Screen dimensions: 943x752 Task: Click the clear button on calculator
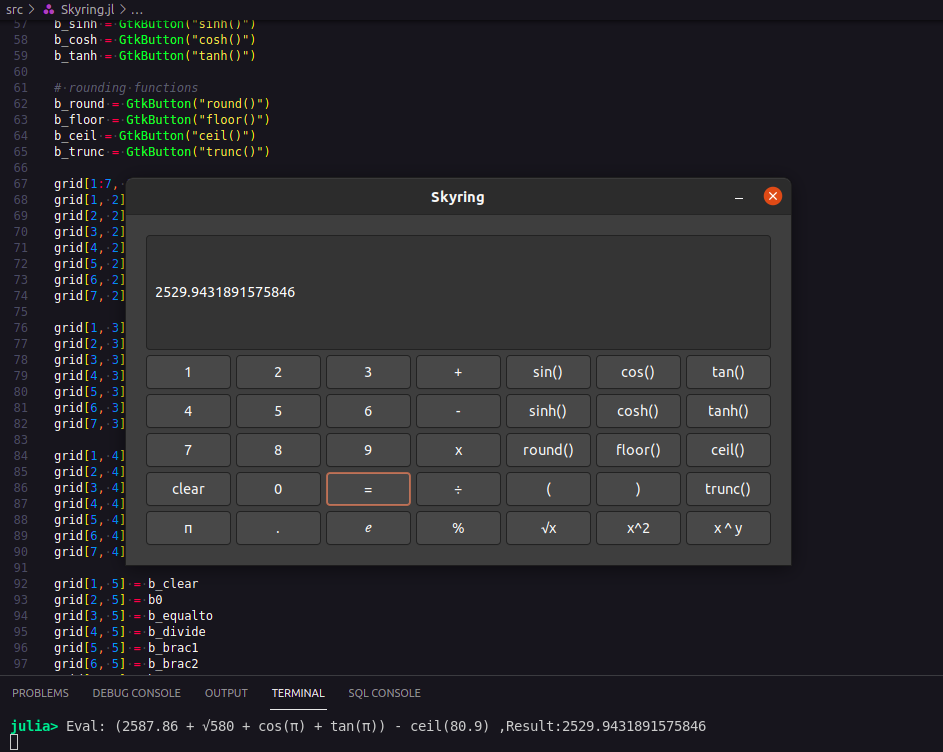click(x=188, y=489)
